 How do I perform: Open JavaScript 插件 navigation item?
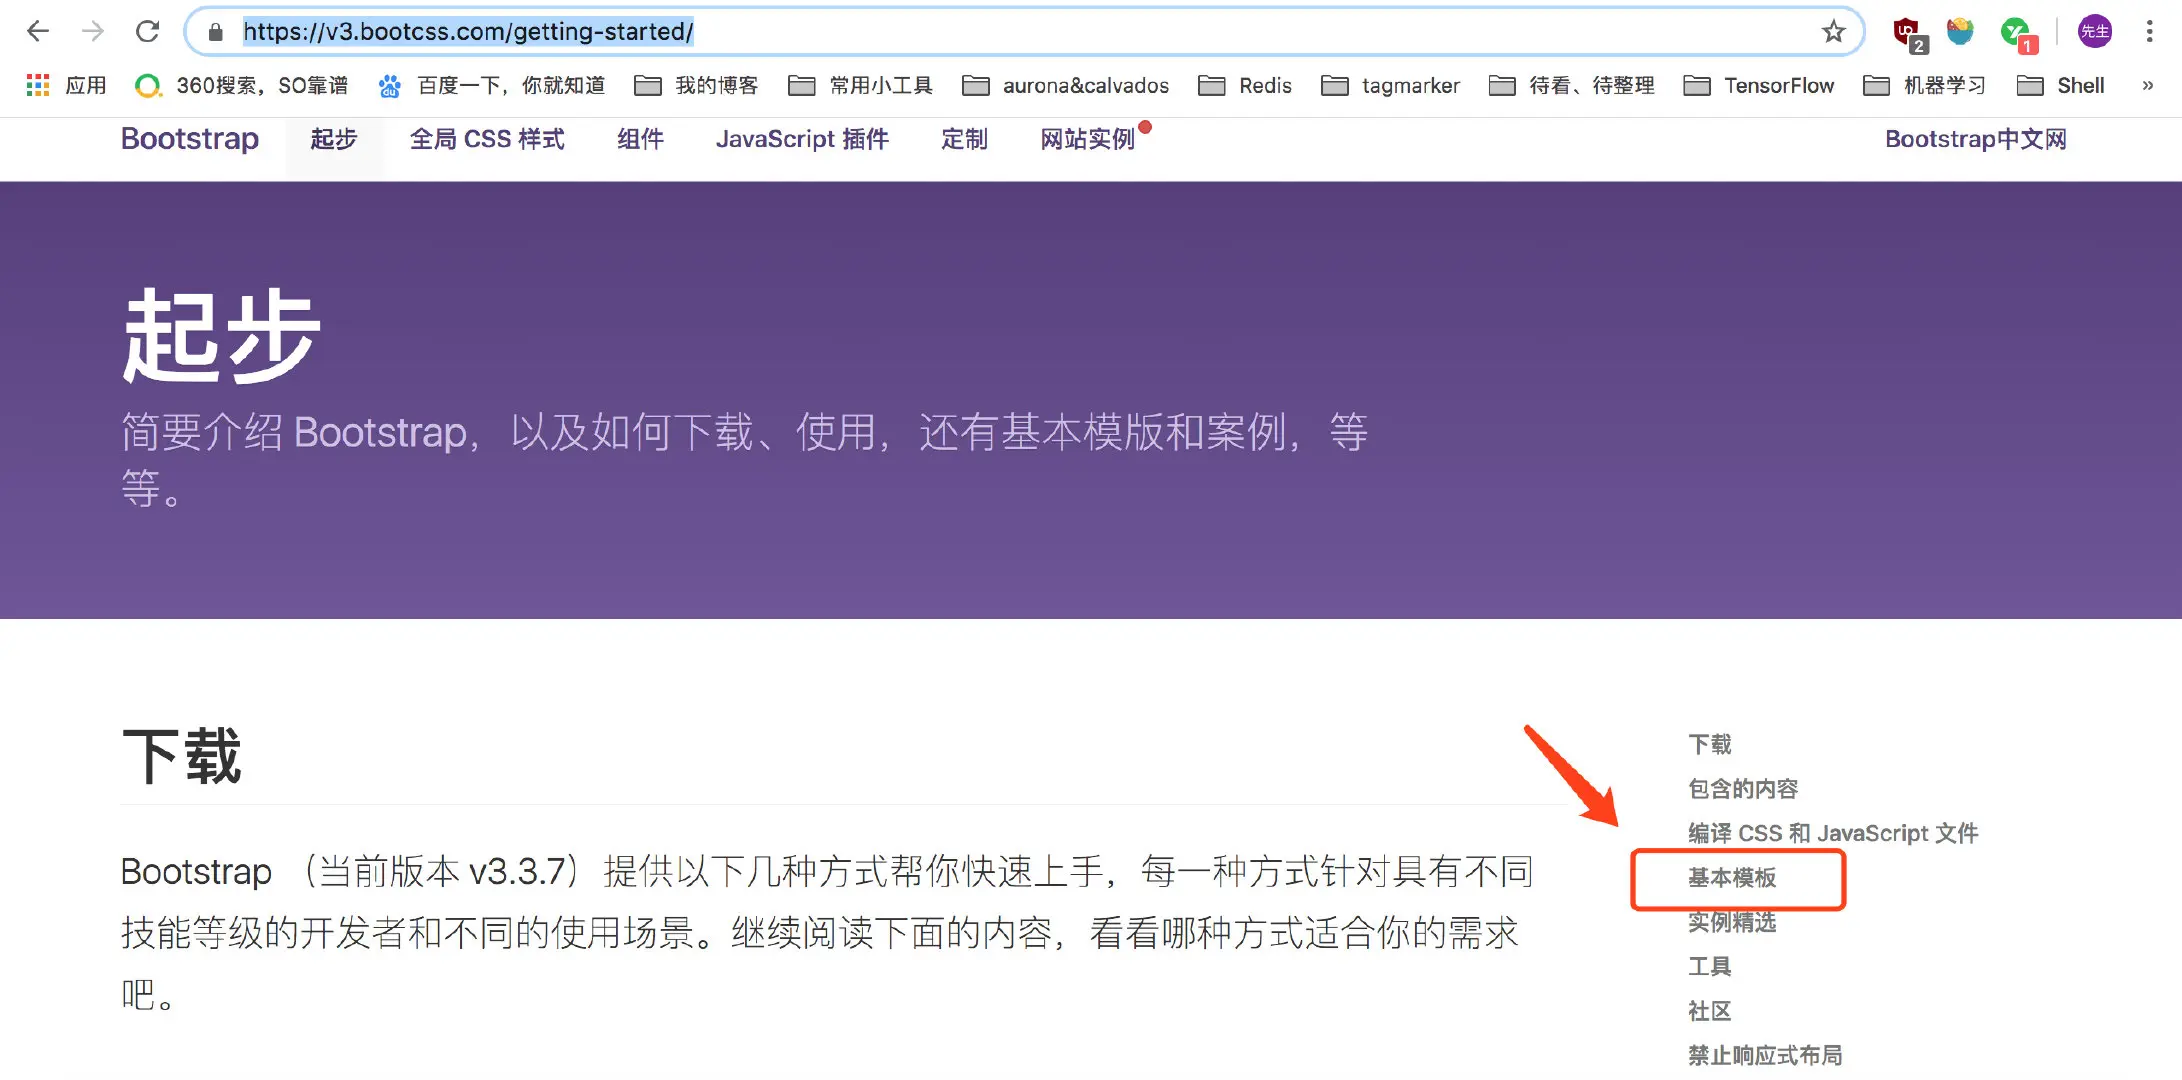click(x=802, y=139)
